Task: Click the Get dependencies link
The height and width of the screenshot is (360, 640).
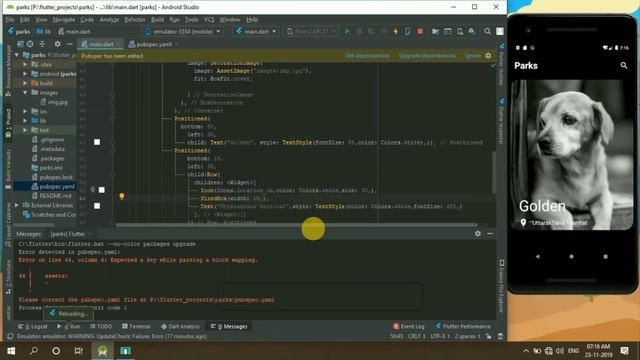Action: click(x=367, y=56)
